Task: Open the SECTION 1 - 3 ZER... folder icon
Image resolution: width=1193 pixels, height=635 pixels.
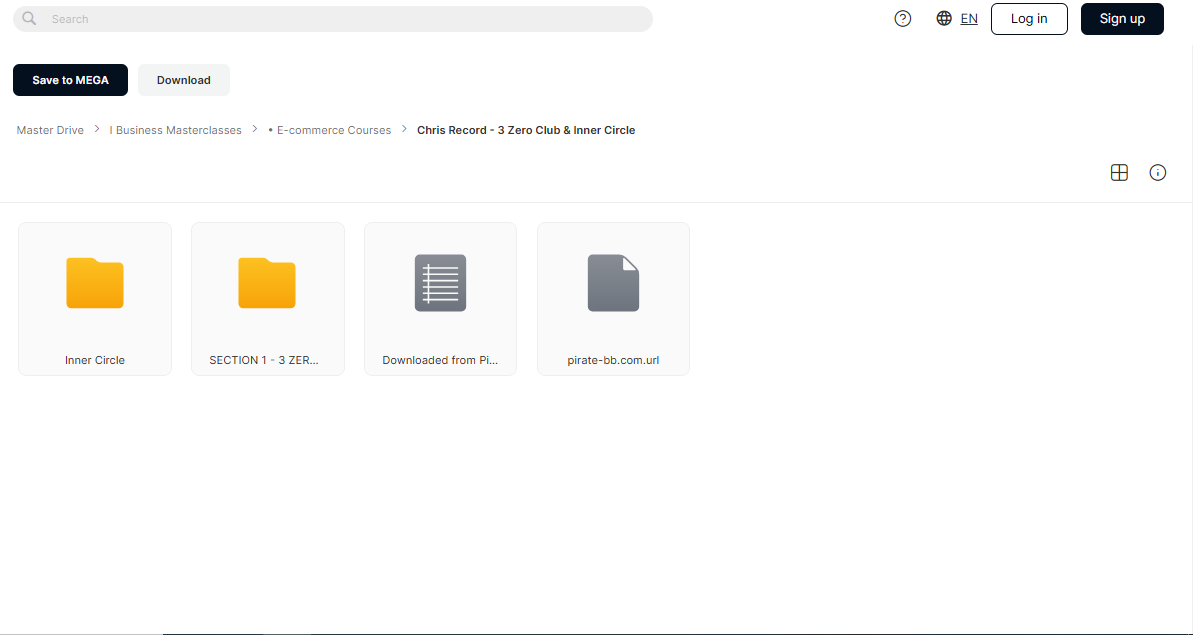Action: [x=267, y=283]
